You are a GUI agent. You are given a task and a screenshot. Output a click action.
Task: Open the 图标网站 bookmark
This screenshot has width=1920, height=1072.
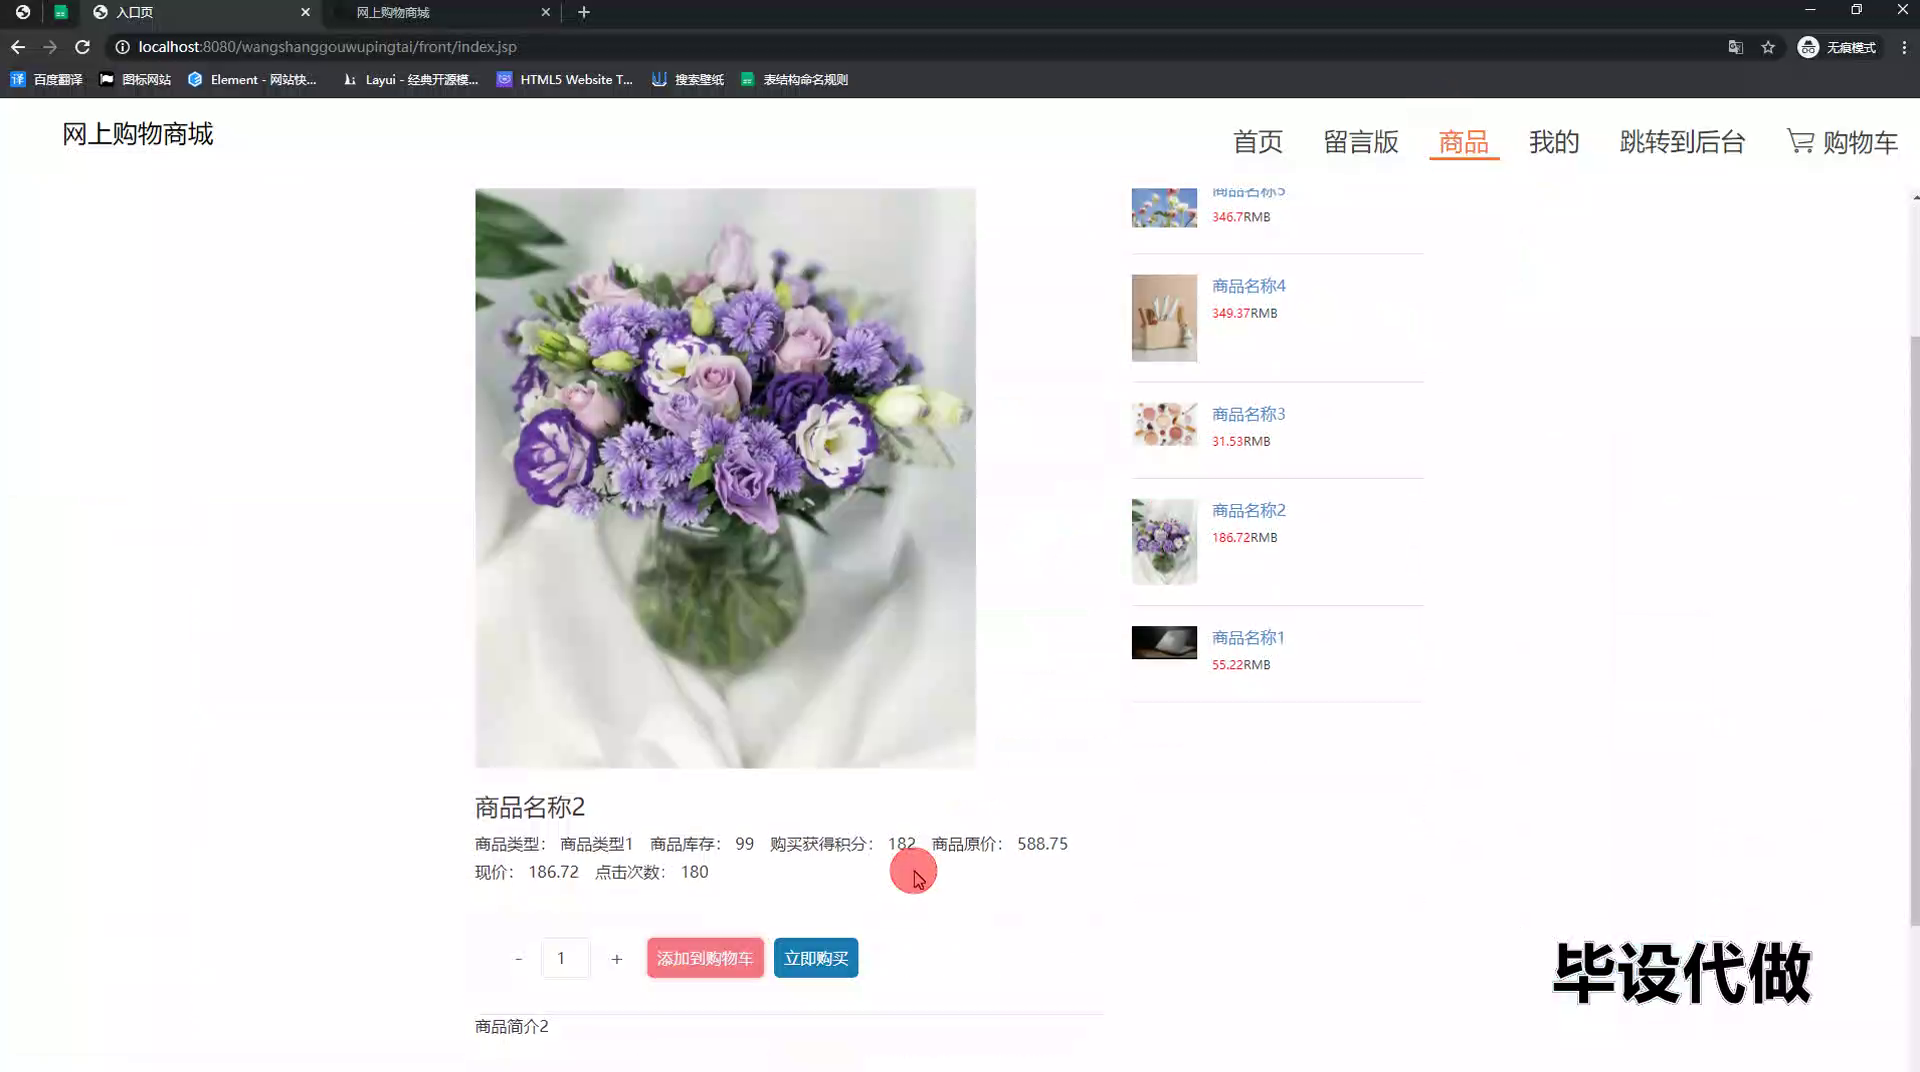point(135,79)
